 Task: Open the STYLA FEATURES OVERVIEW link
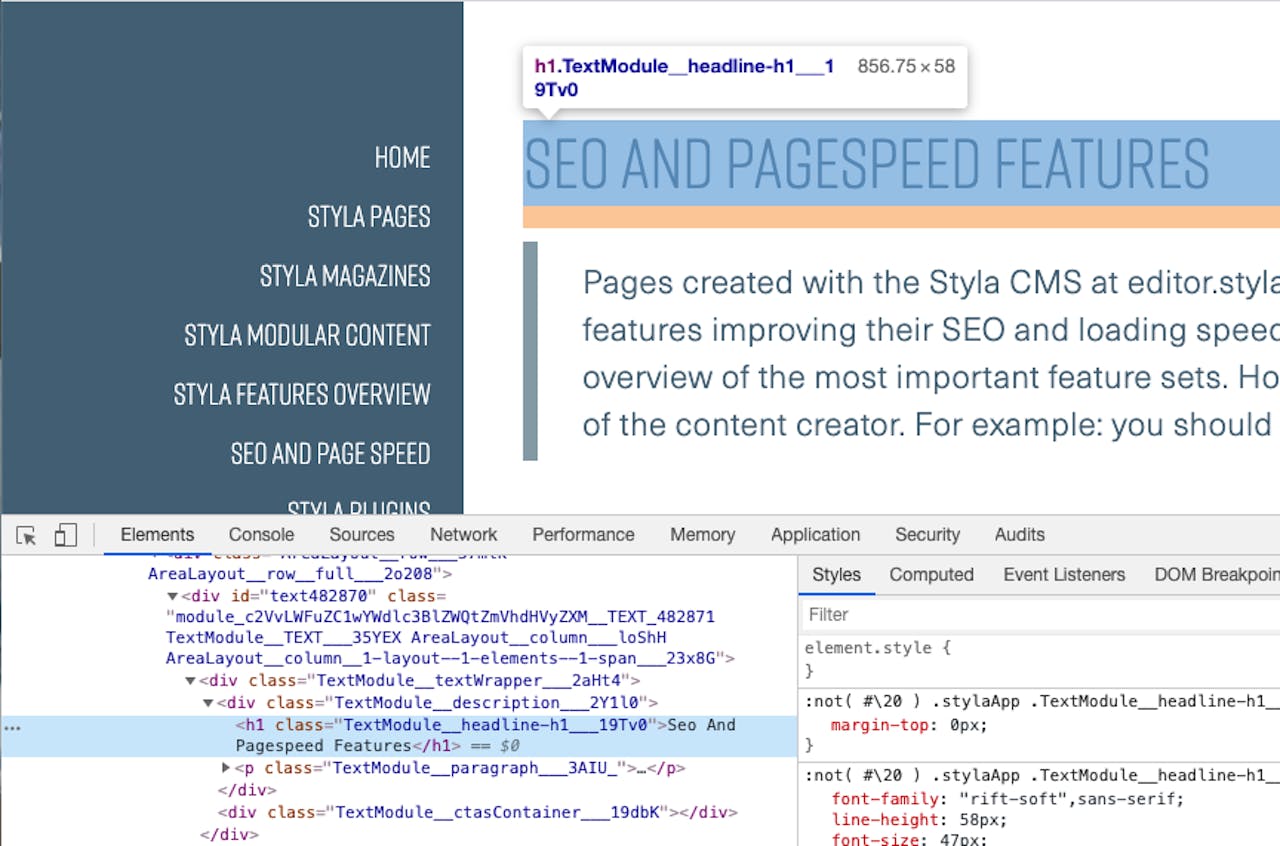[302, 394]
